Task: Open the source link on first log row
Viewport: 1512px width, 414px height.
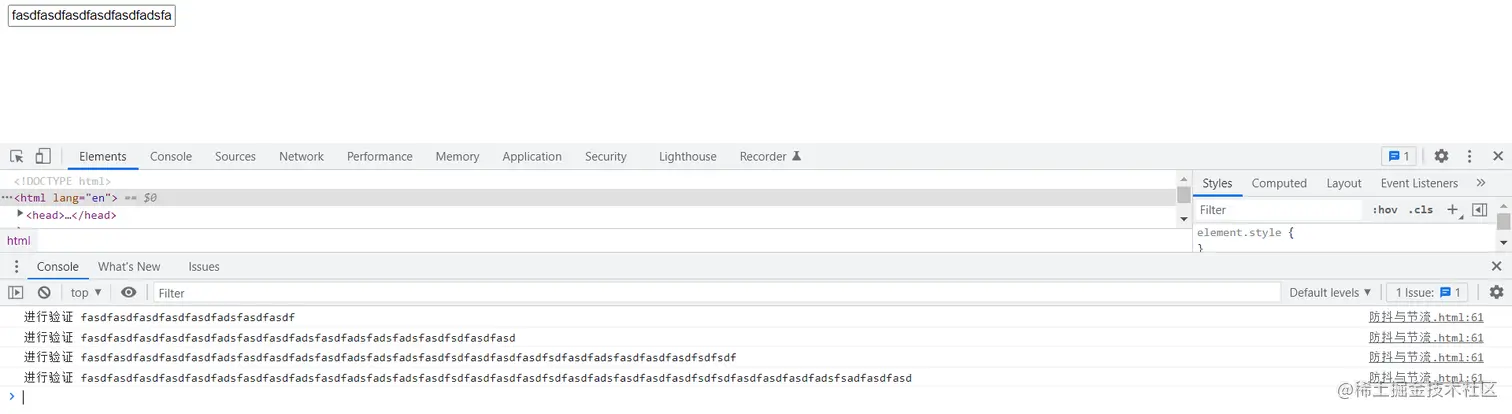Action: pyautogui.click(x=1426, y=317)
